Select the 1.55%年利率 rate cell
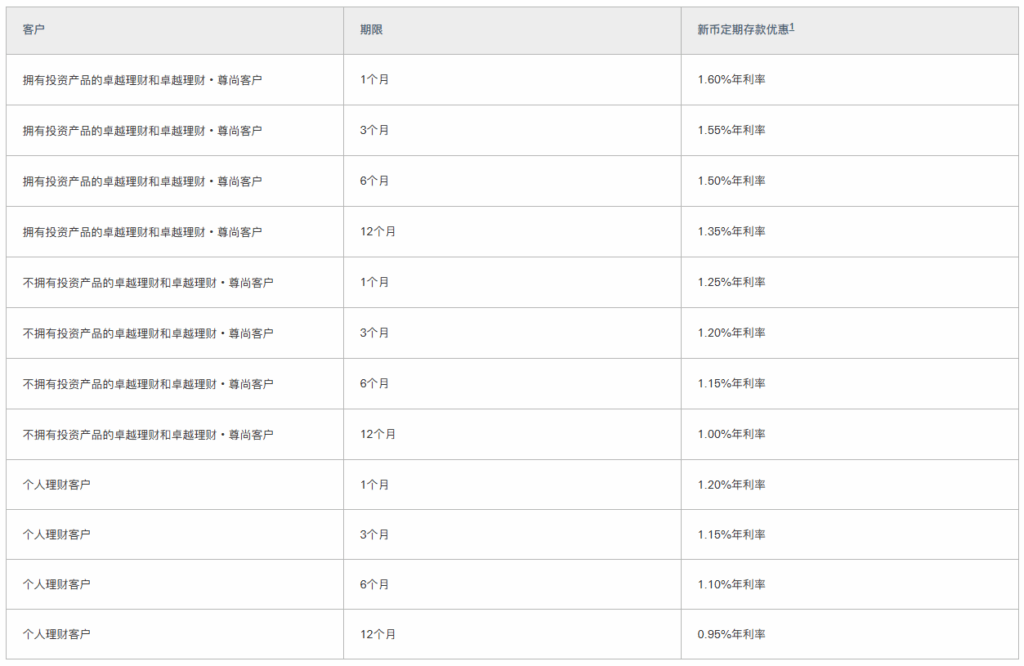Image resolution: width=1024 pixels, height=666 pixels. coord(731,130)
